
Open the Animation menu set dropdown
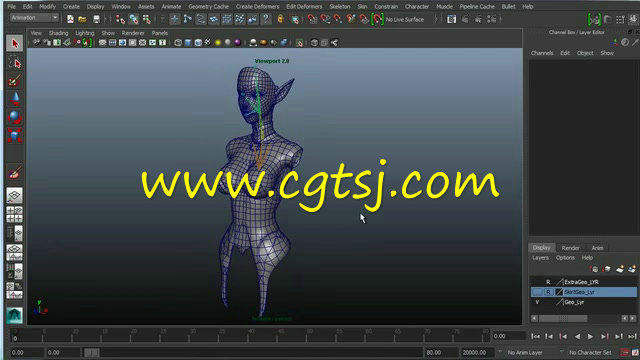(34, 18)
